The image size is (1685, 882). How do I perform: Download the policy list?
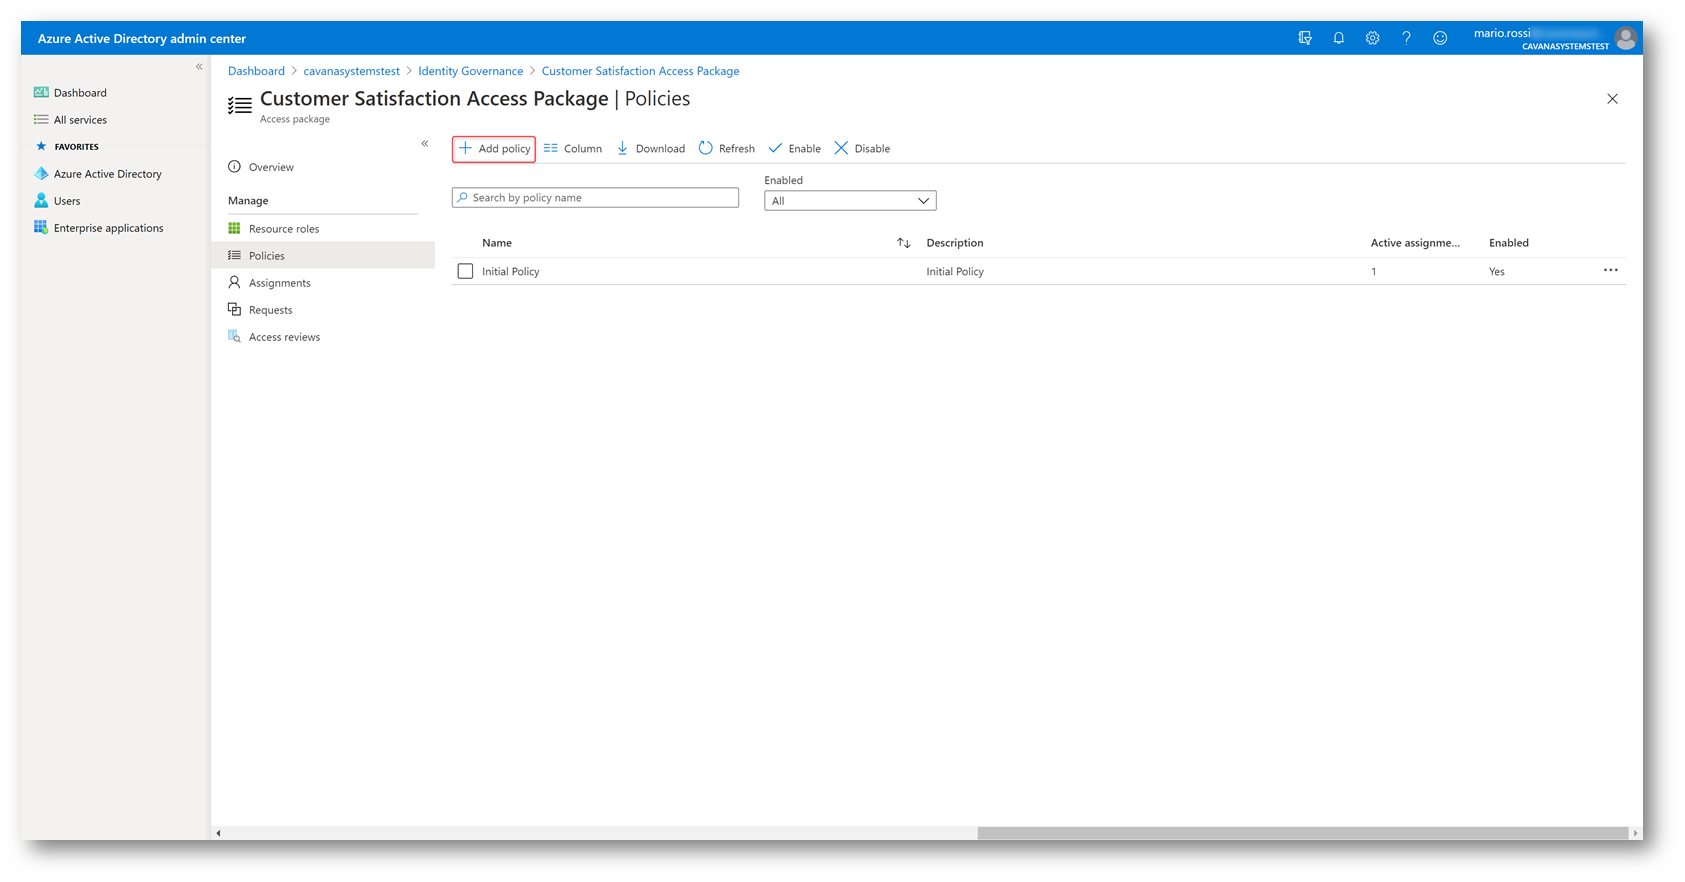pos(651,149)
